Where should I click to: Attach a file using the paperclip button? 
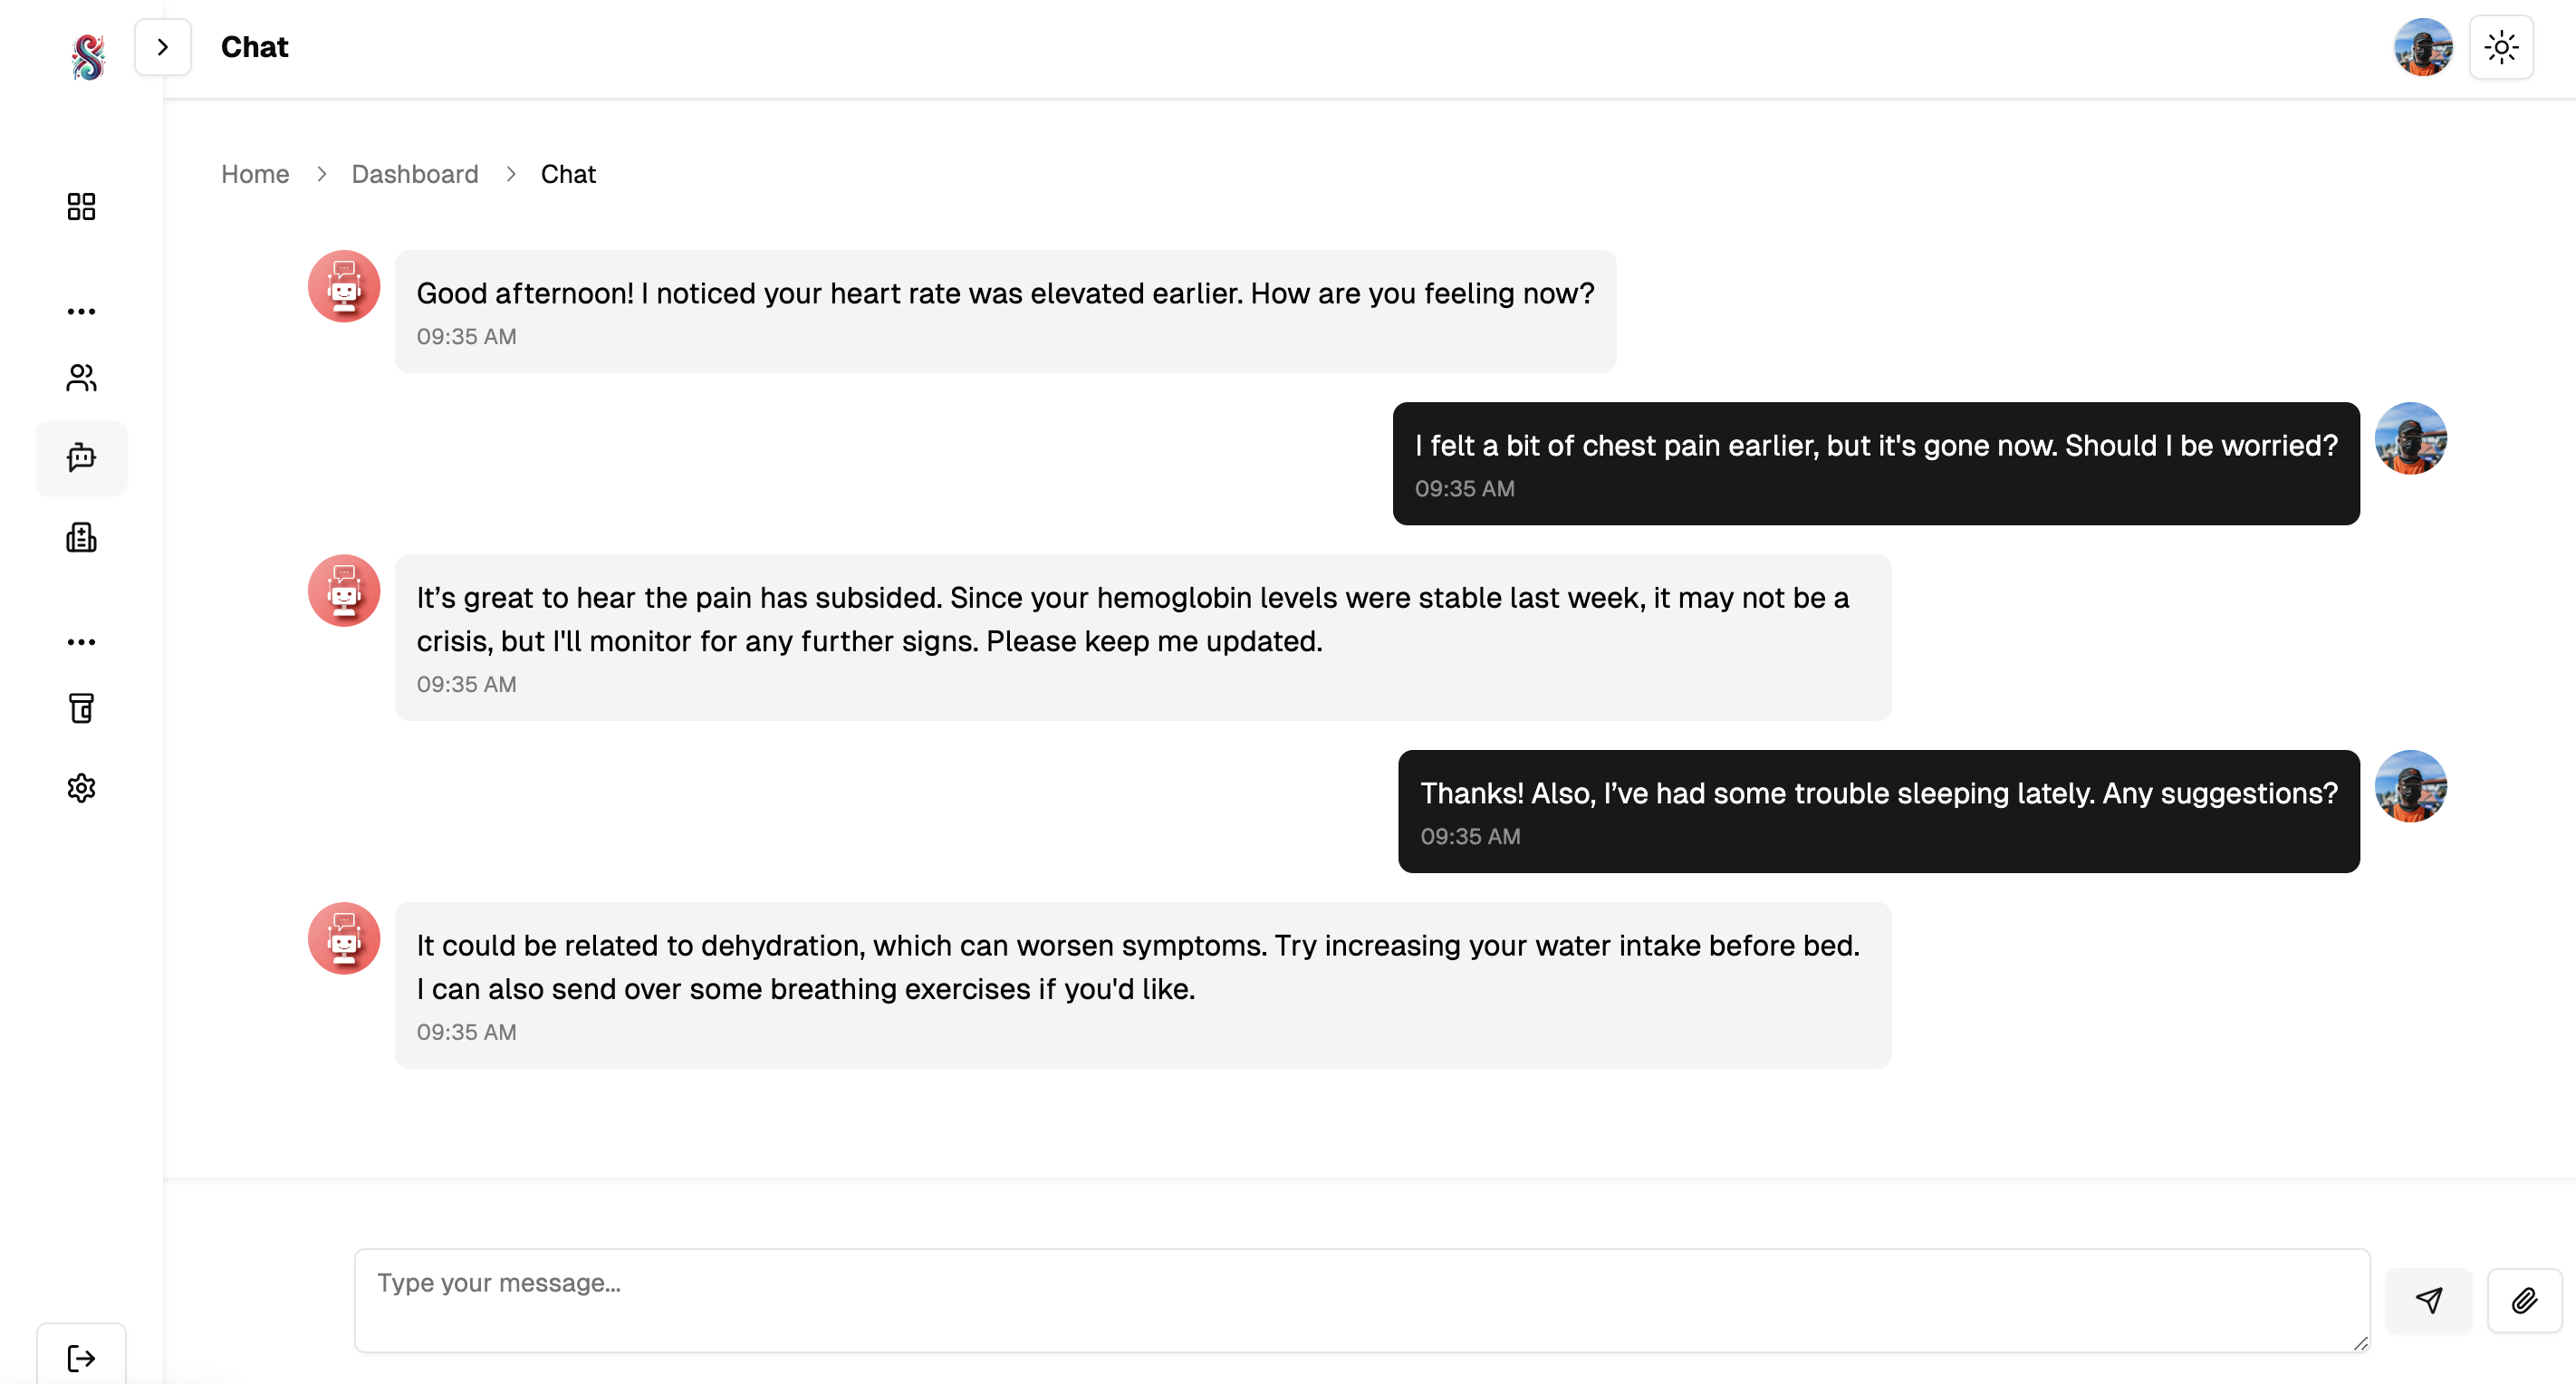pyautogui.click(x=2523, y=1300)
